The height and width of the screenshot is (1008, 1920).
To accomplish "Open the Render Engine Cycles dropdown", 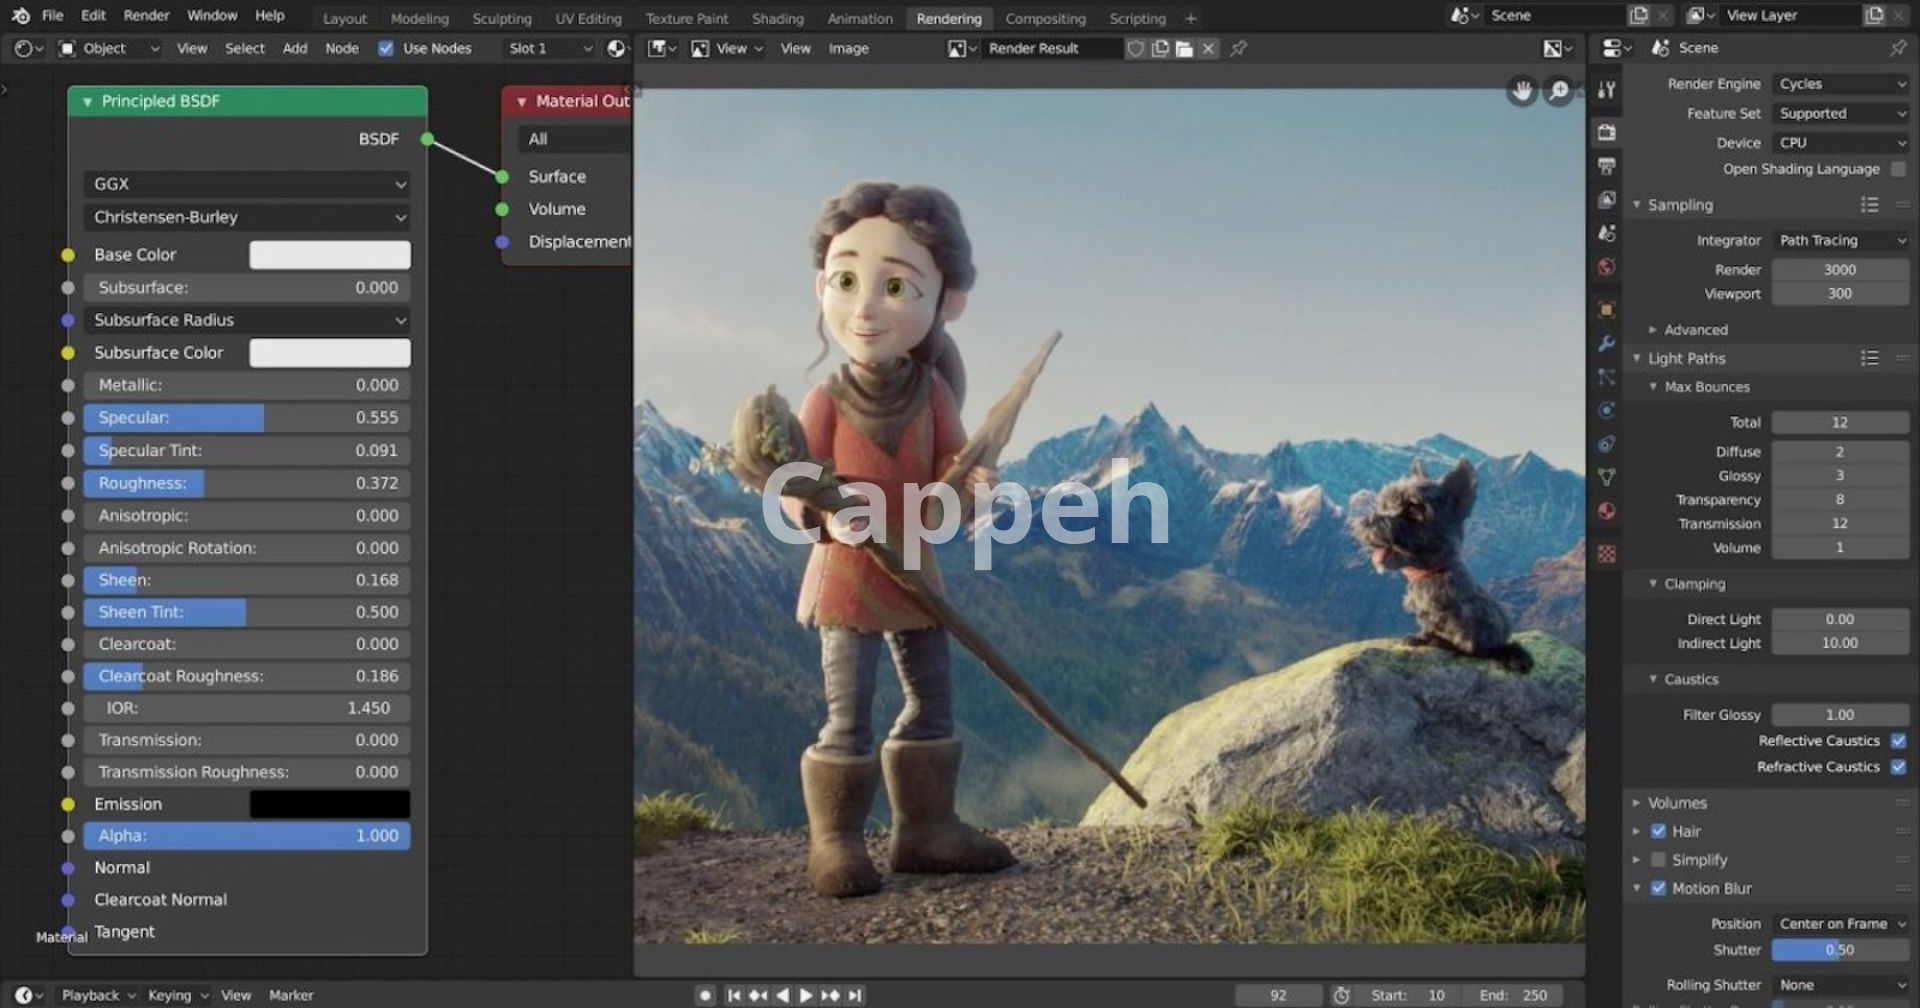I will click(1840, 84).
